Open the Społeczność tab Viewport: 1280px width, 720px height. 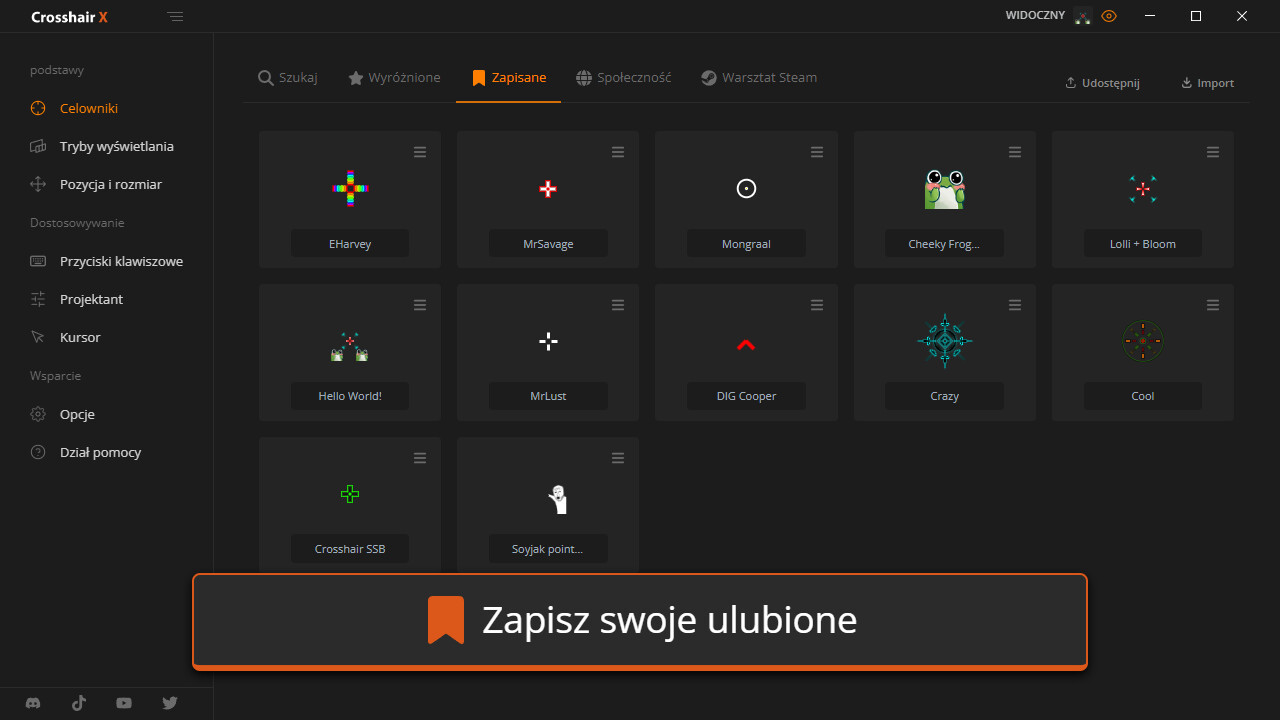click(x=623, y=78)
